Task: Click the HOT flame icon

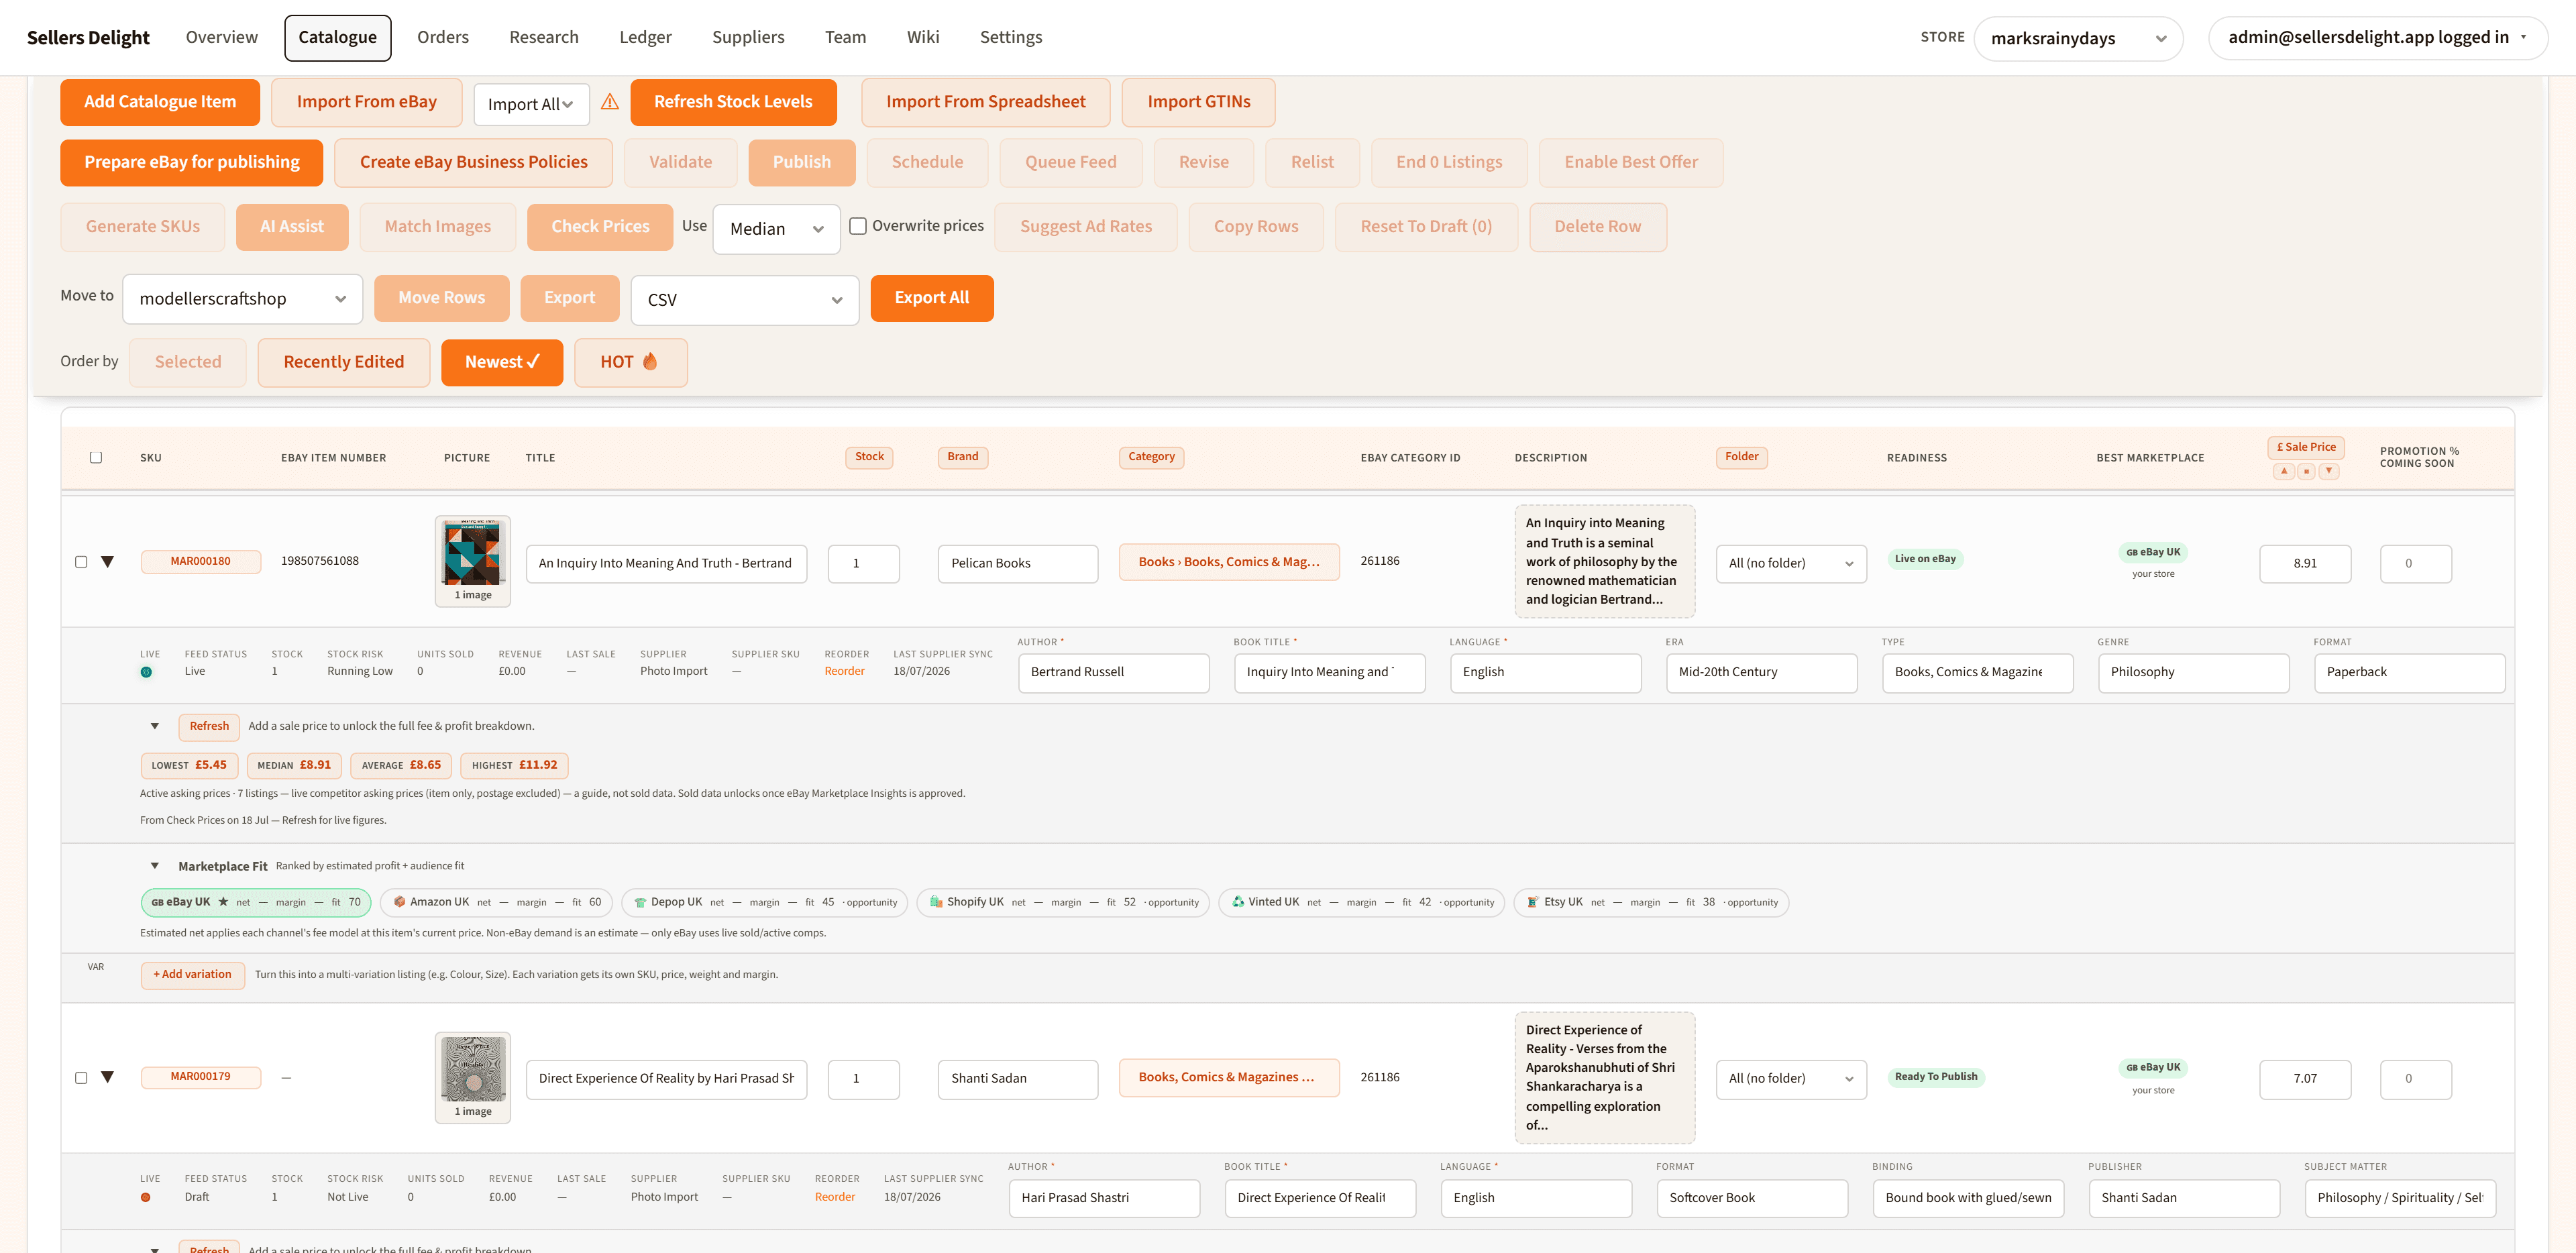Action: [x=650, y=361]
